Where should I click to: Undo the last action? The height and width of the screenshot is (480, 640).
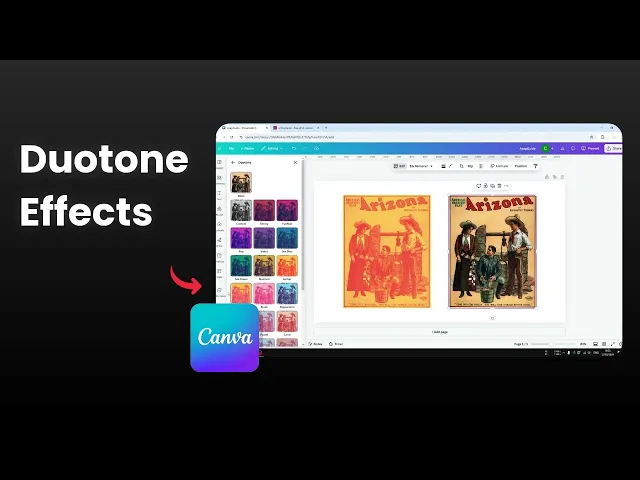click(293, 149)
